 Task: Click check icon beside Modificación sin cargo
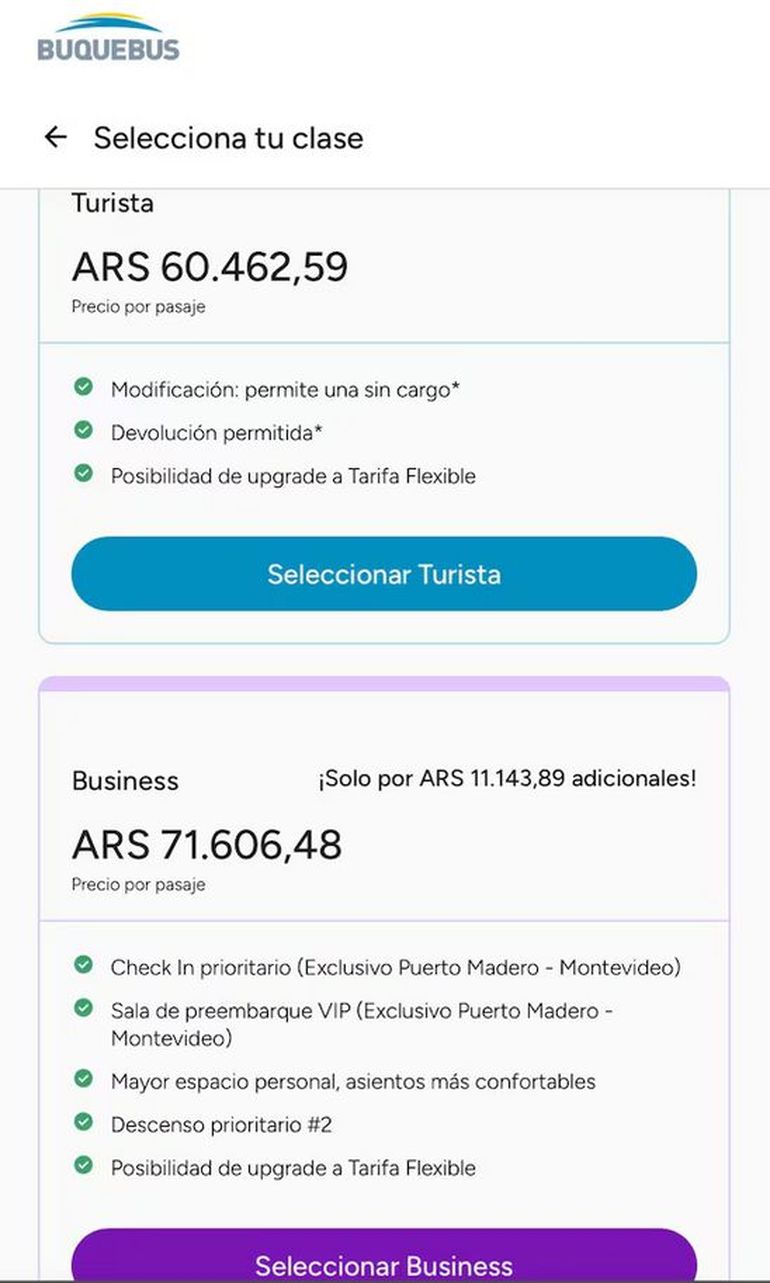point(84,387)
